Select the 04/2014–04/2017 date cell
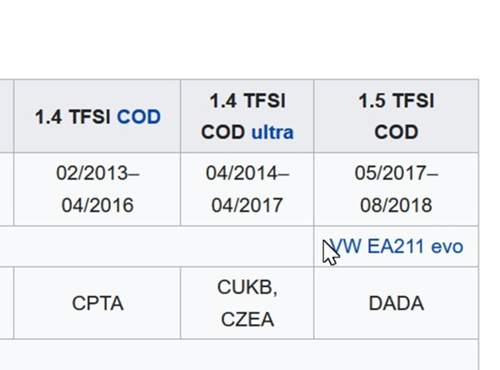 click(247, 189)
